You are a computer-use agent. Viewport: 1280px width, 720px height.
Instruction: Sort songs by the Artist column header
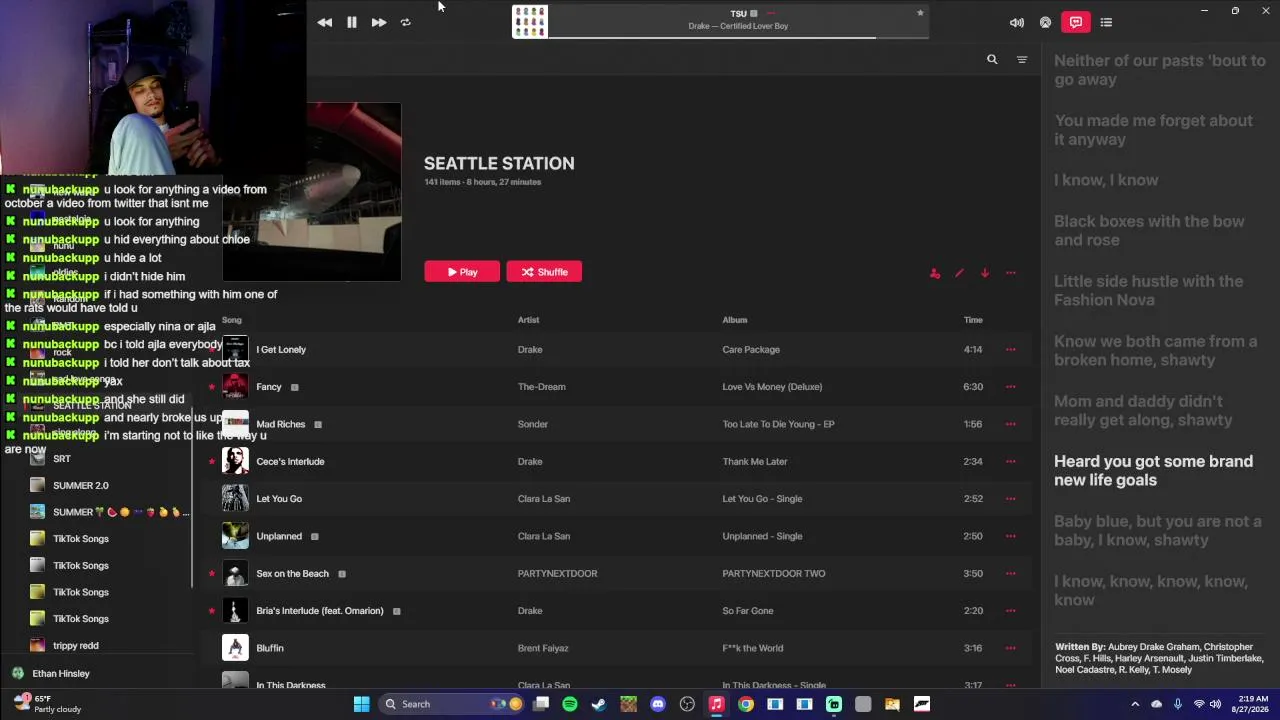click(528, 320)
